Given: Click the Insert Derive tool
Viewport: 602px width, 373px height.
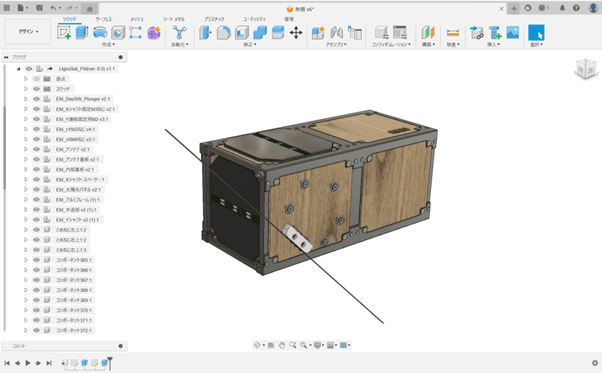Looking at the screenshot, I should (476, 33).
